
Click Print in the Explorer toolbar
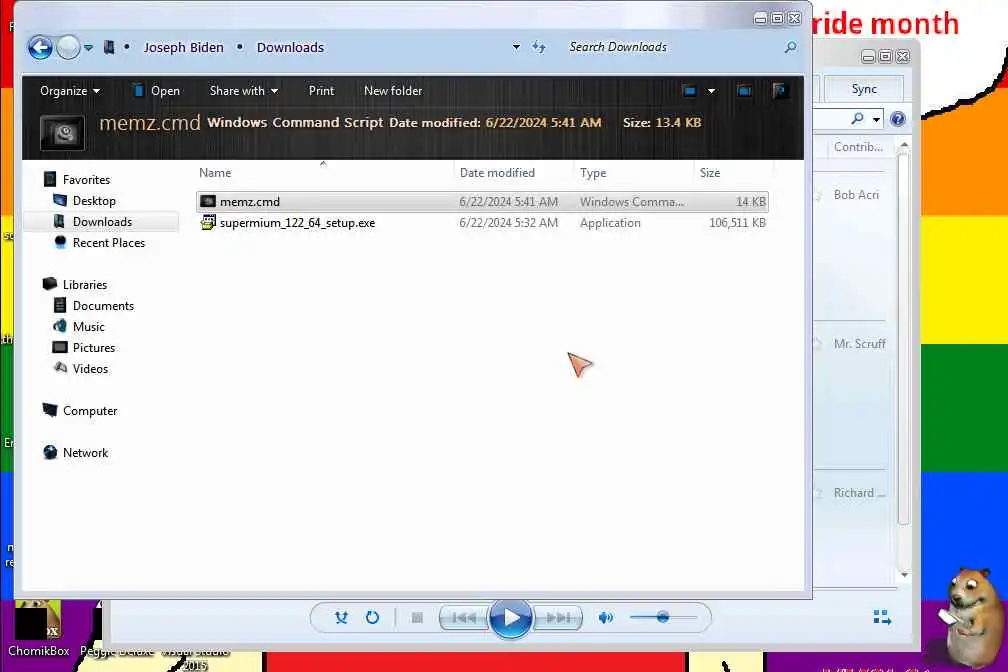click(321, 91)
